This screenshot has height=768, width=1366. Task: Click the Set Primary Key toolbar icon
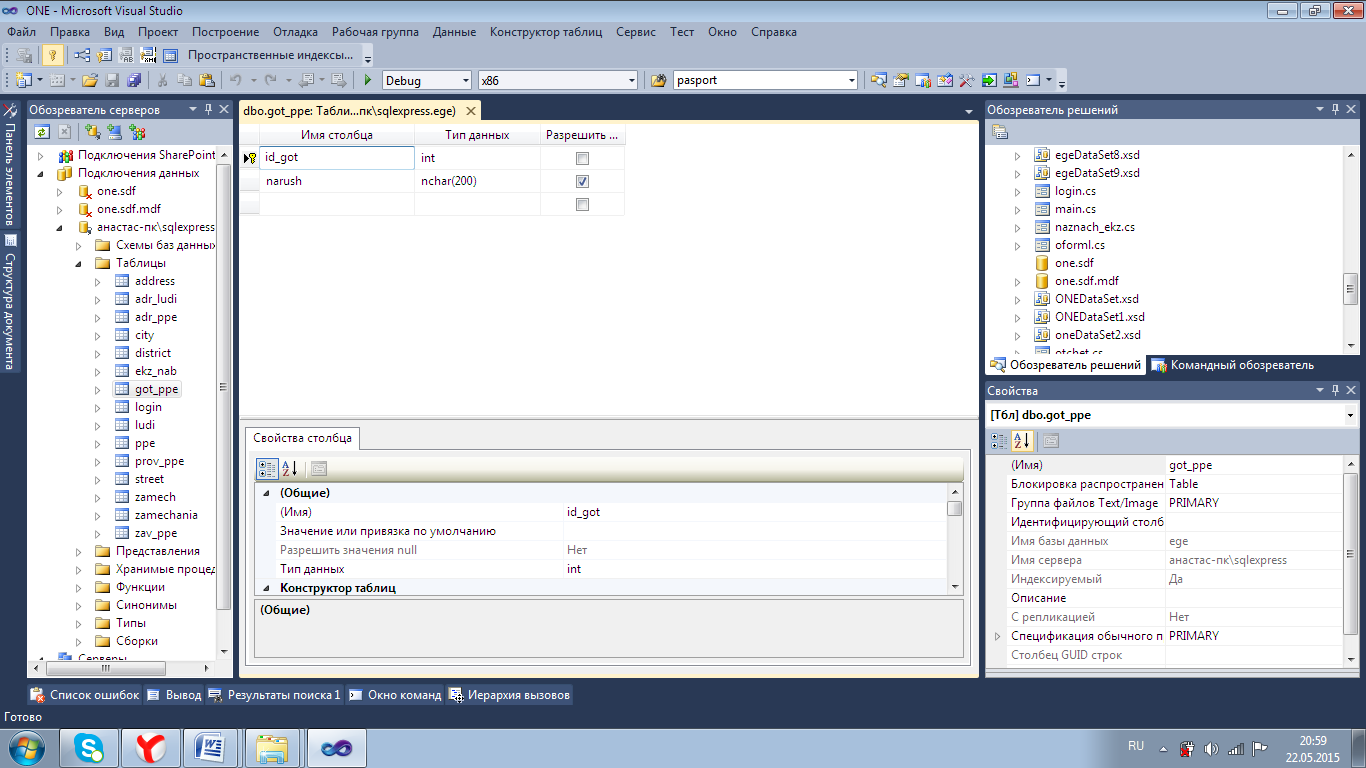(x=51, y=55)
